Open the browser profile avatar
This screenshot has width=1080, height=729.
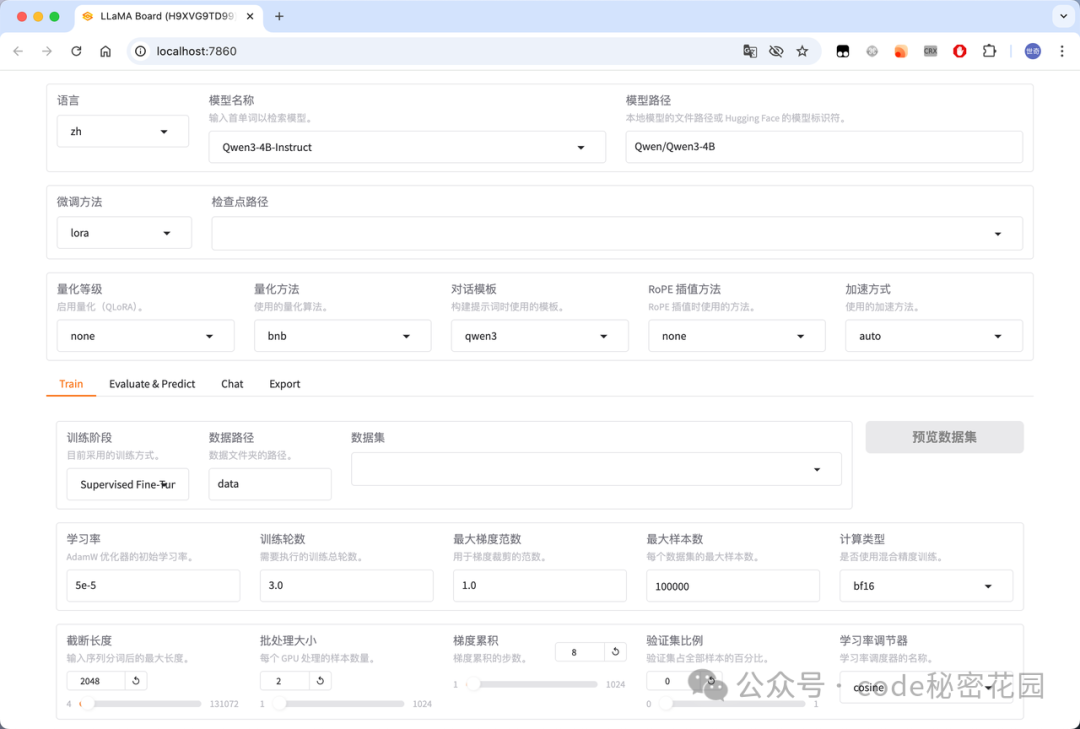point(1032,51)
